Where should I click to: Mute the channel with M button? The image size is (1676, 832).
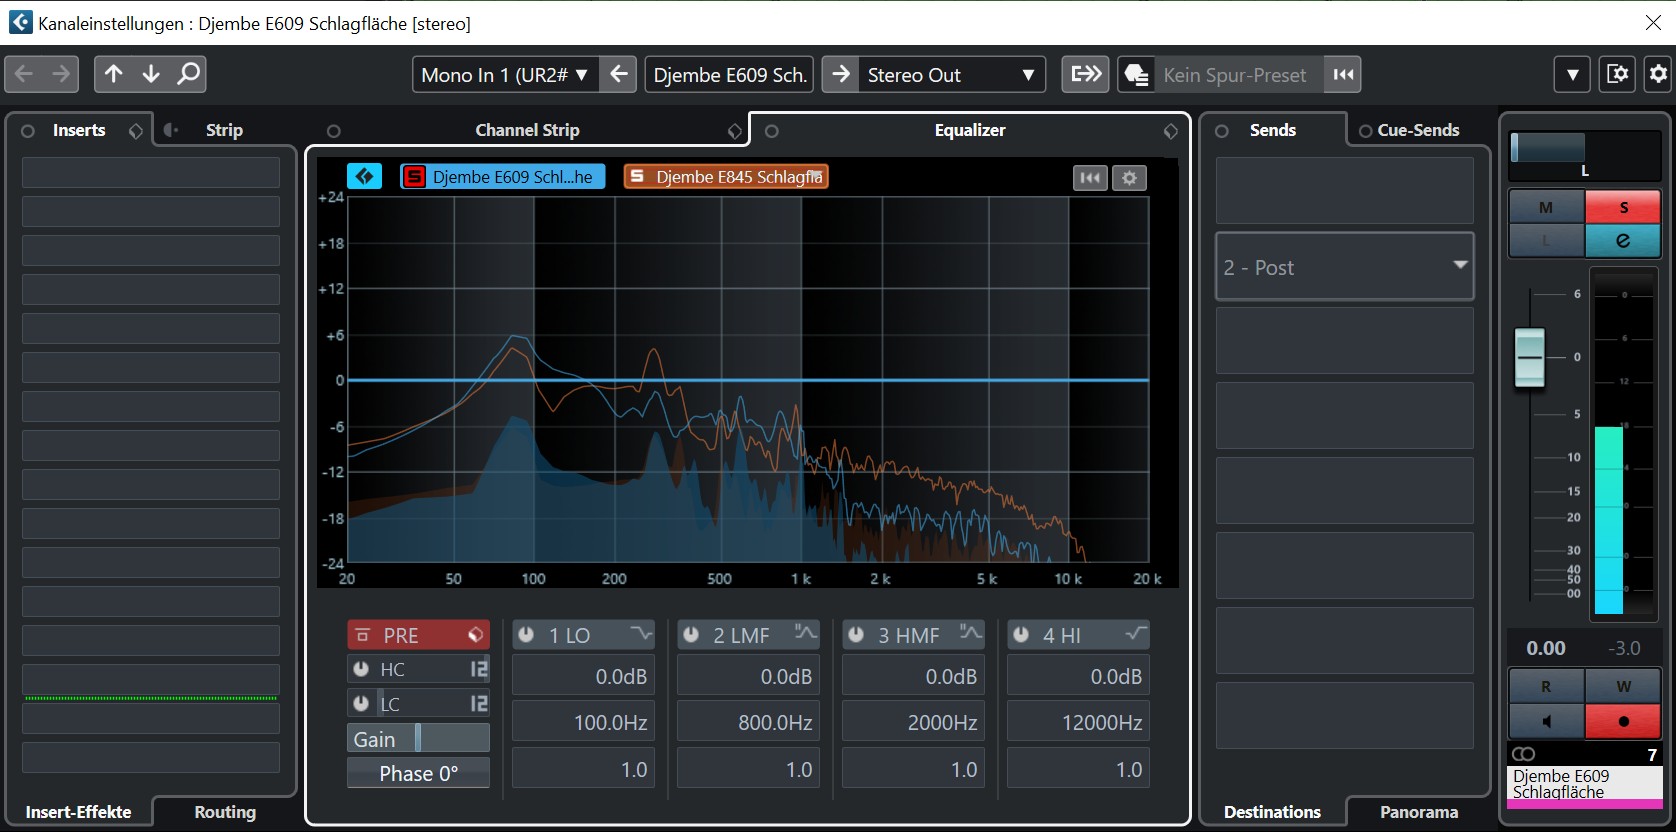click(x=1546, y=208)
